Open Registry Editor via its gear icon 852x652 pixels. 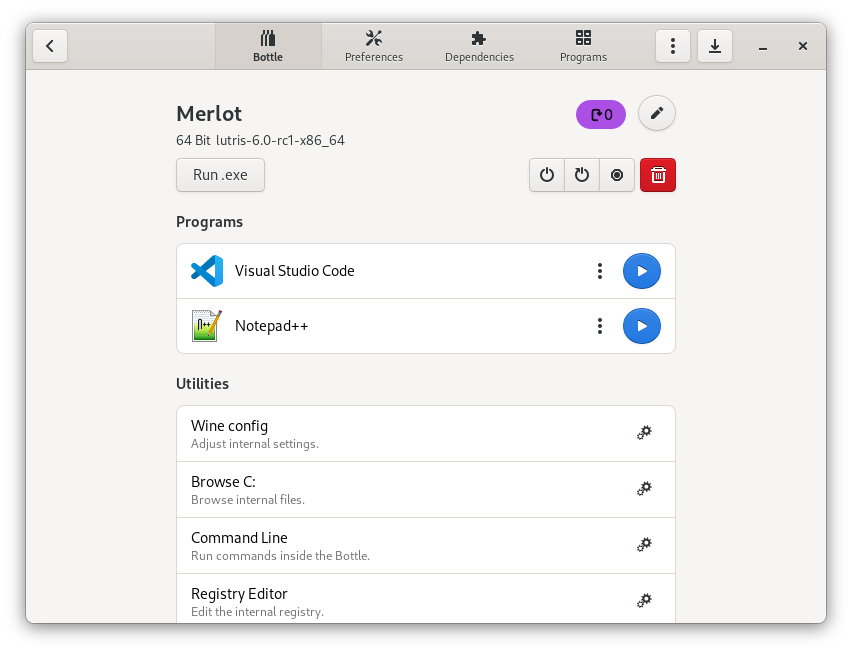[644, 600]
